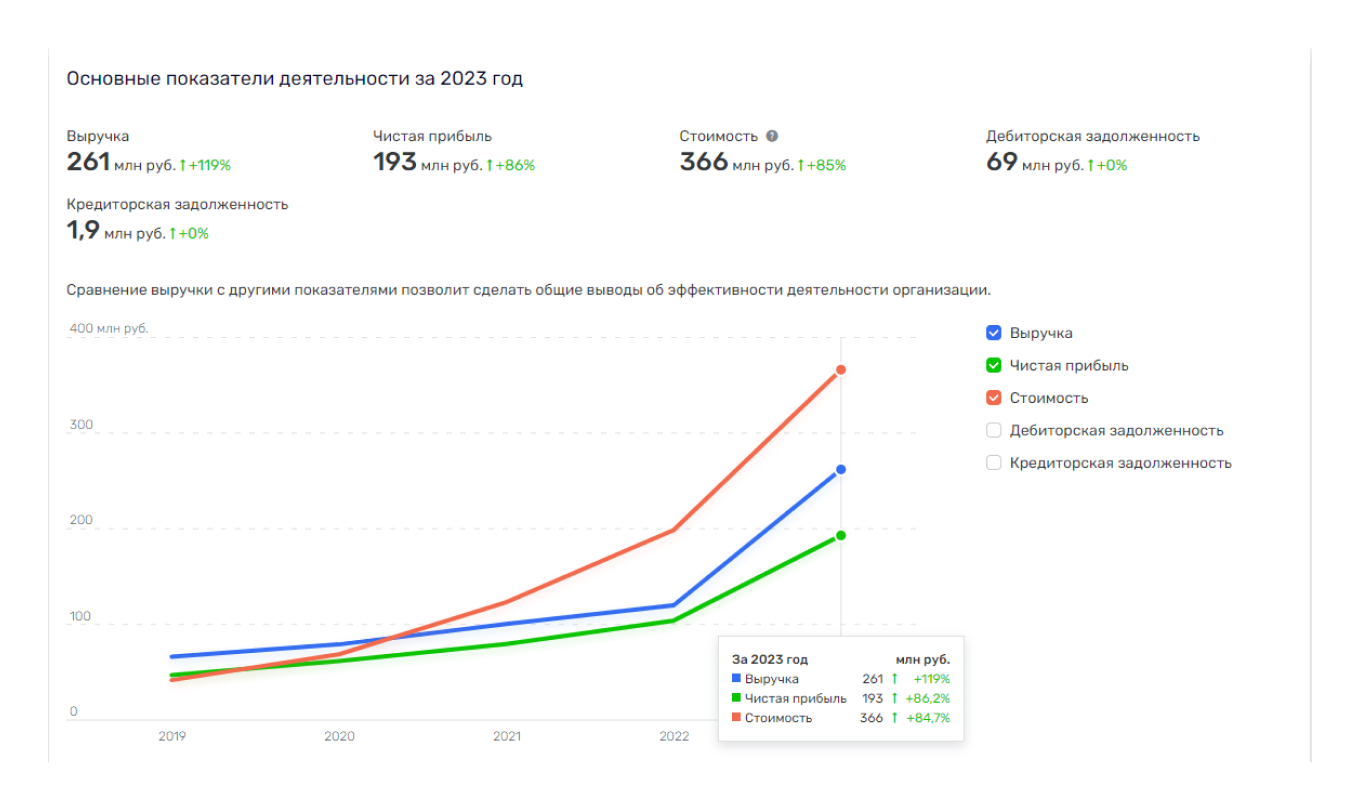This screenshot has width=1360, height=810.
Task: Click the blue Выручка 2023 data point
Action: tap(841, 469)
